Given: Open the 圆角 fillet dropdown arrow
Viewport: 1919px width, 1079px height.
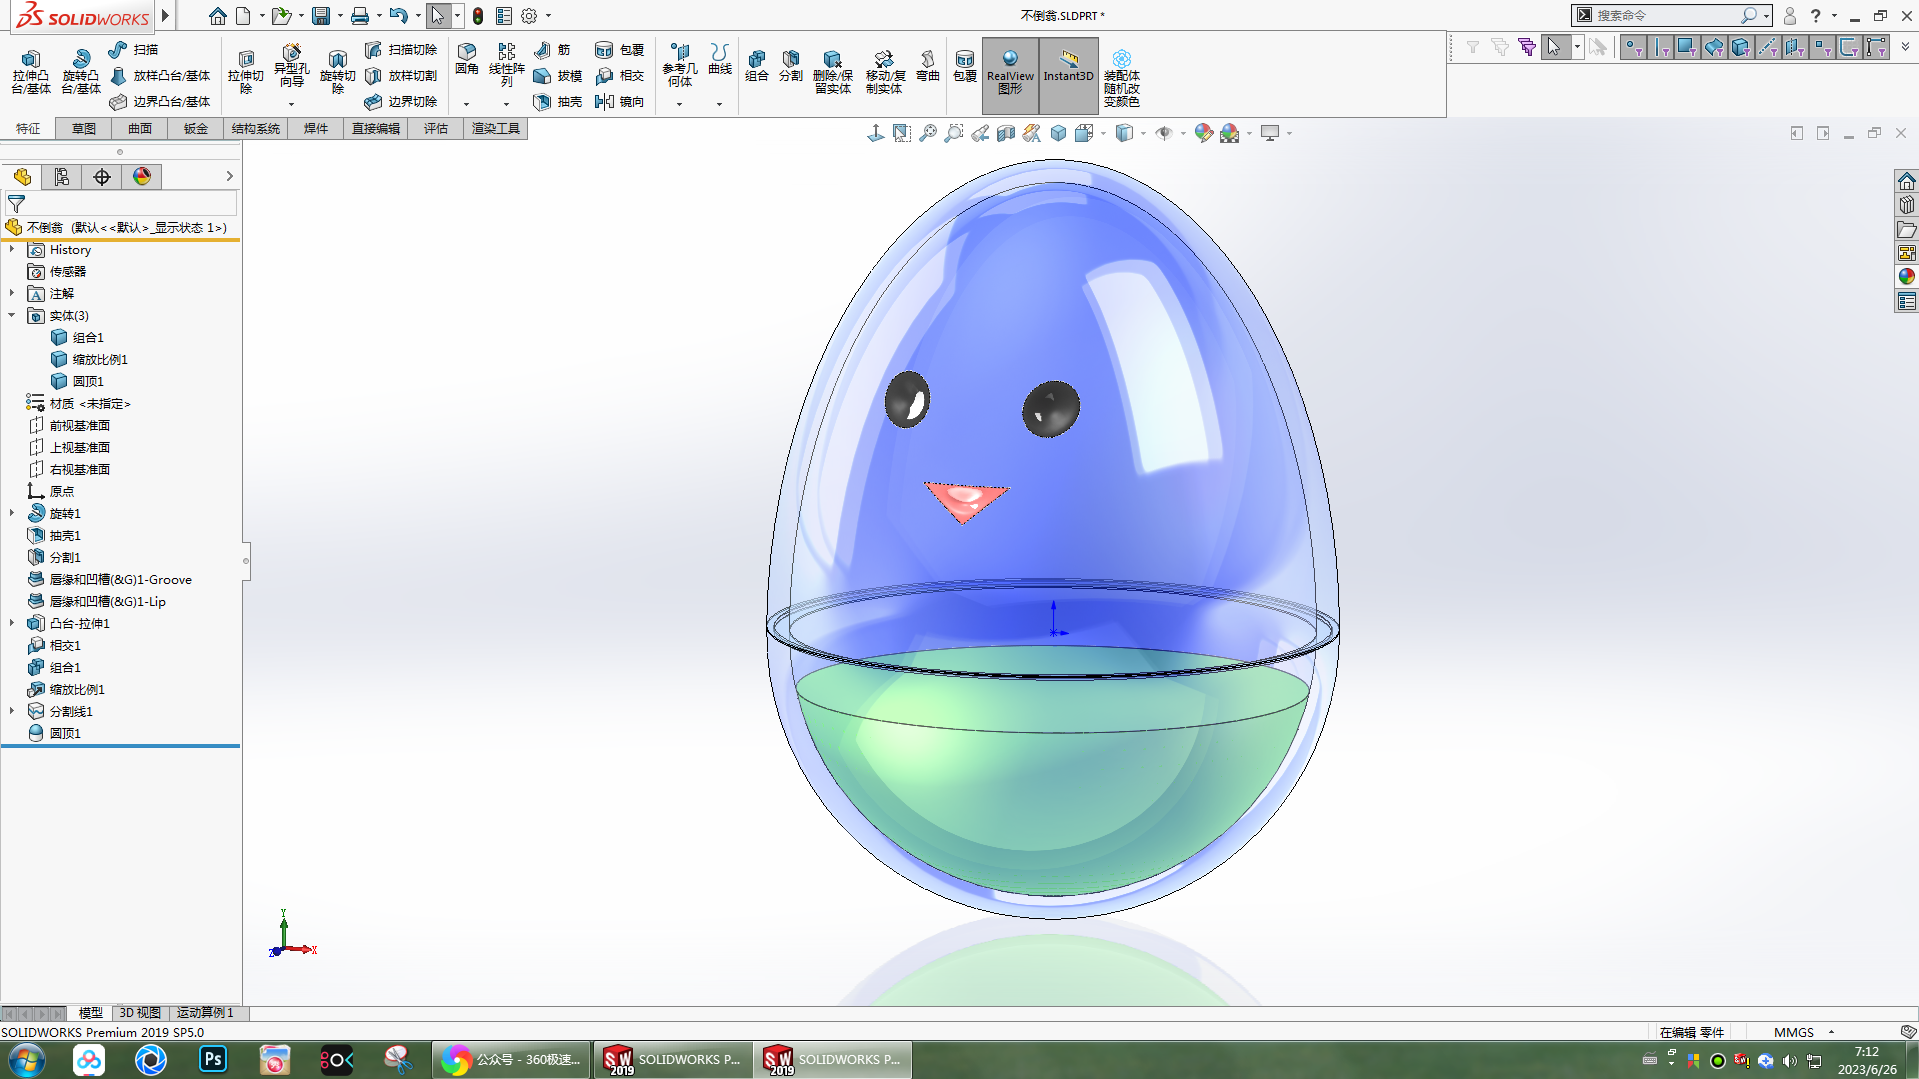Looking at the screenshot, I should 466,104.
